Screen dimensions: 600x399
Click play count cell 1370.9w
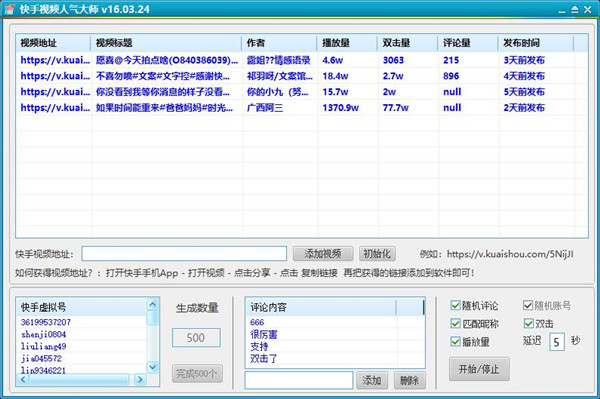[x=341, y=108]
